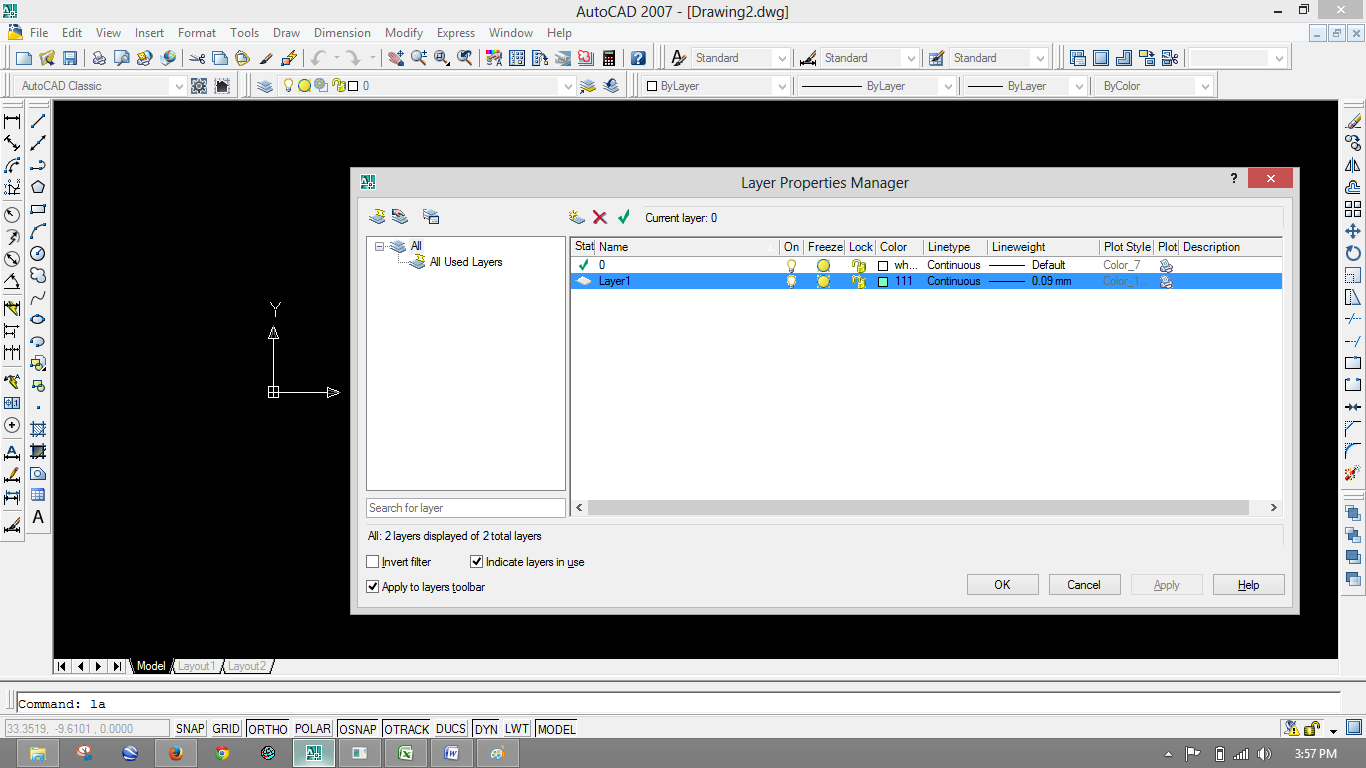
Task: Select the Rectangle tool in the Draw toolbar
Action: point(38,209)
